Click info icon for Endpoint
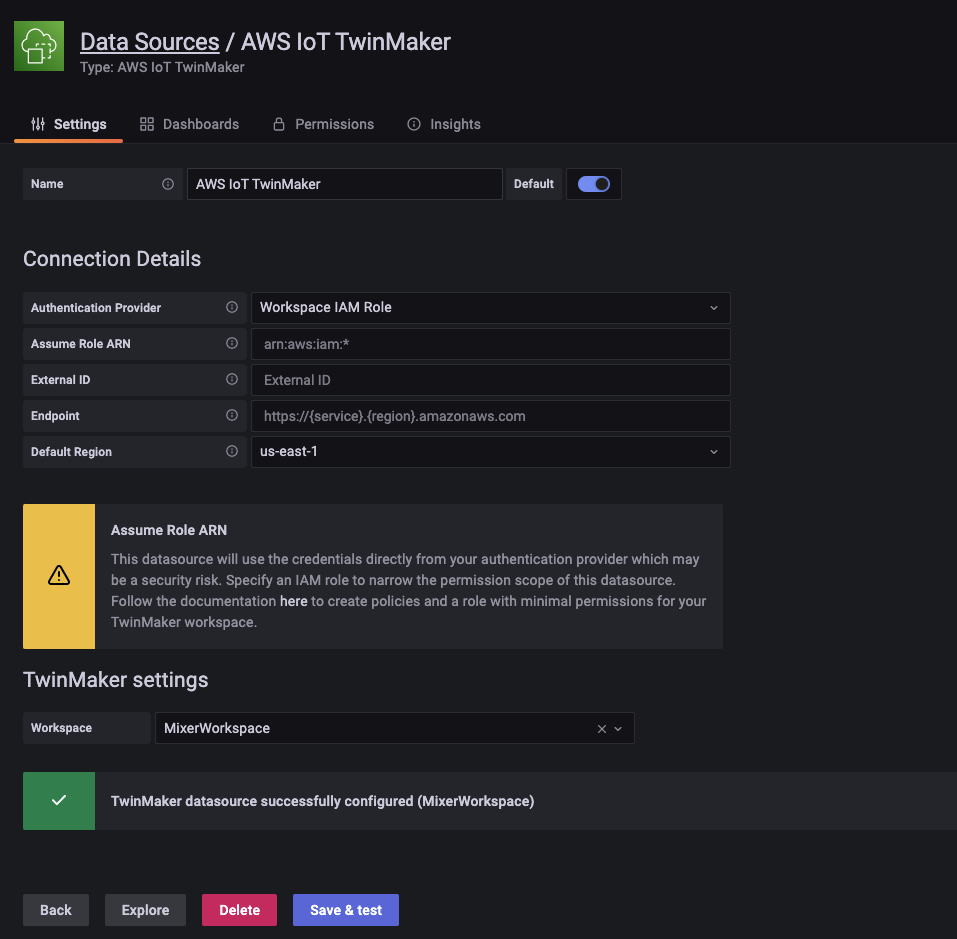The width and height of the screenshot is (957, 939). pos(232,416)
